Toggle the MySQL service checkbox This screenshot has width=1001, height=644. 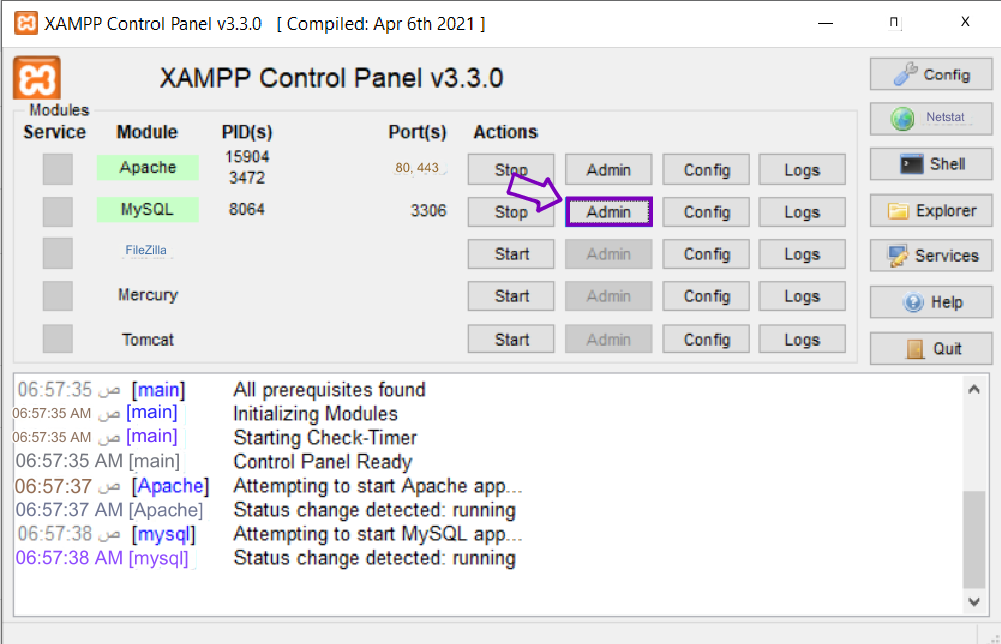pyautogui.click(x=57, y=211)
